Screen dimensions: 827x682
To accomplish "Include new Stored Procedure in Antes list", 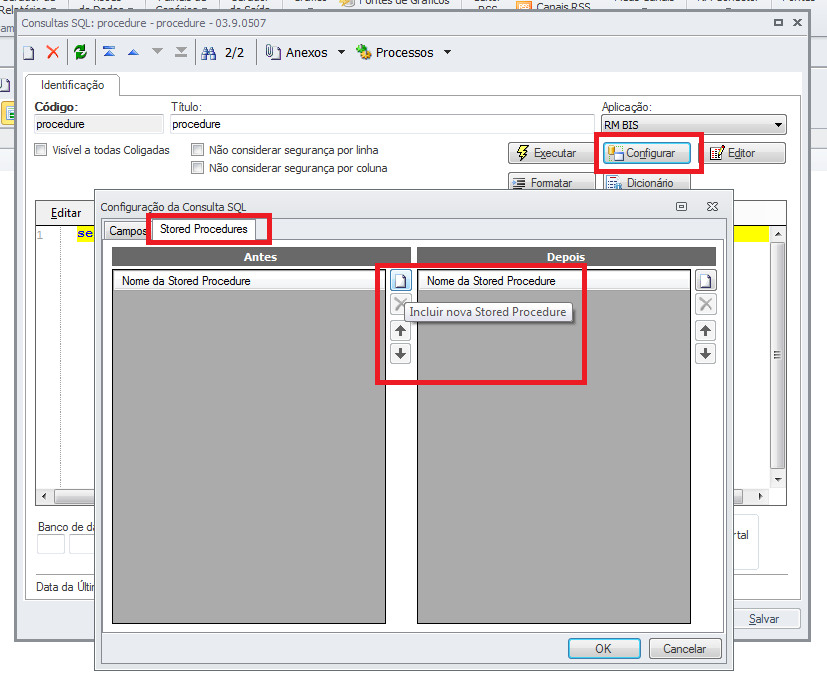I will click(x=400, y=281).
